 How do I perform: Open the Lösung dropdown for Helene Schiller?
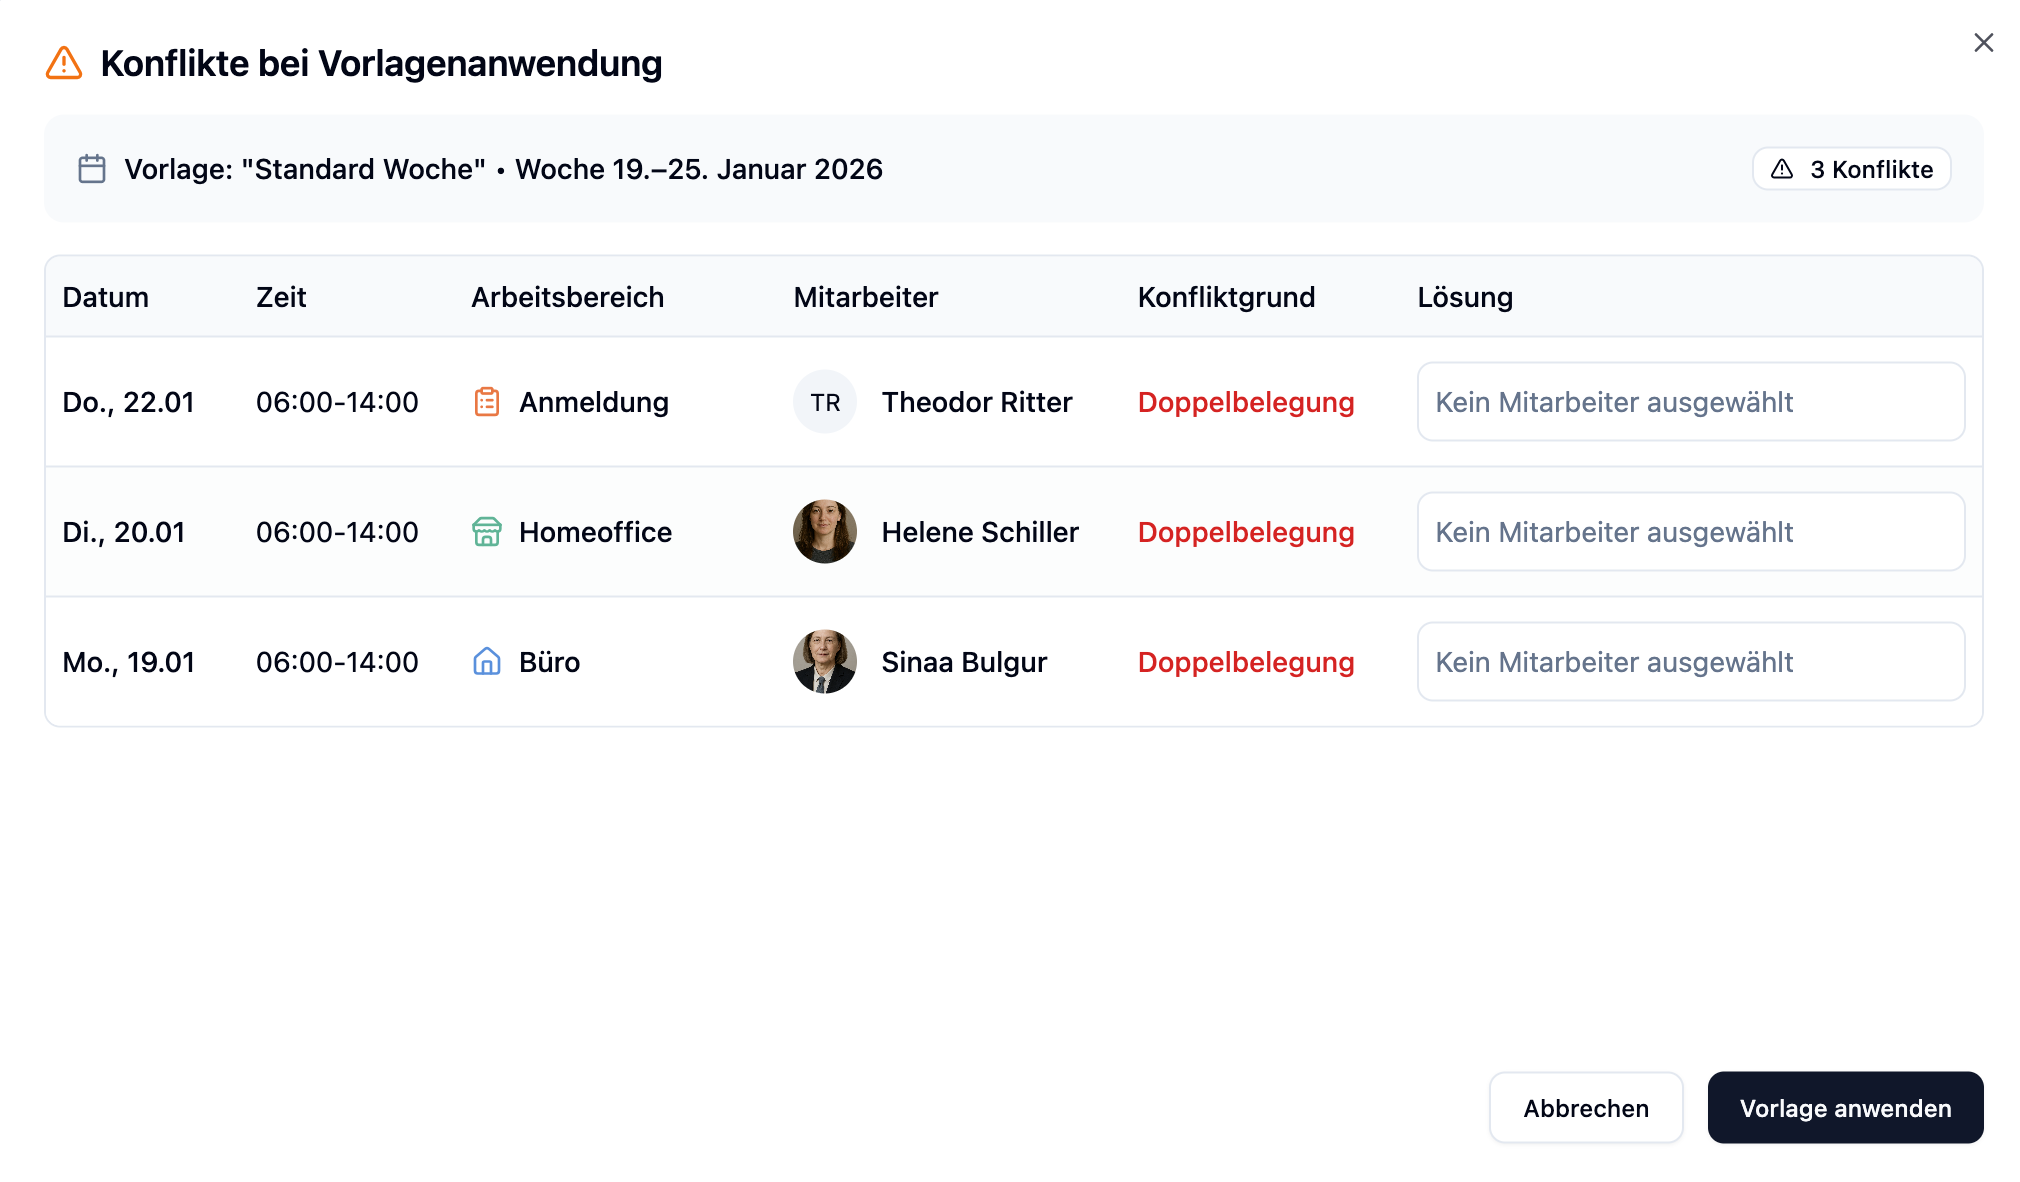[x=1690, y=532]
